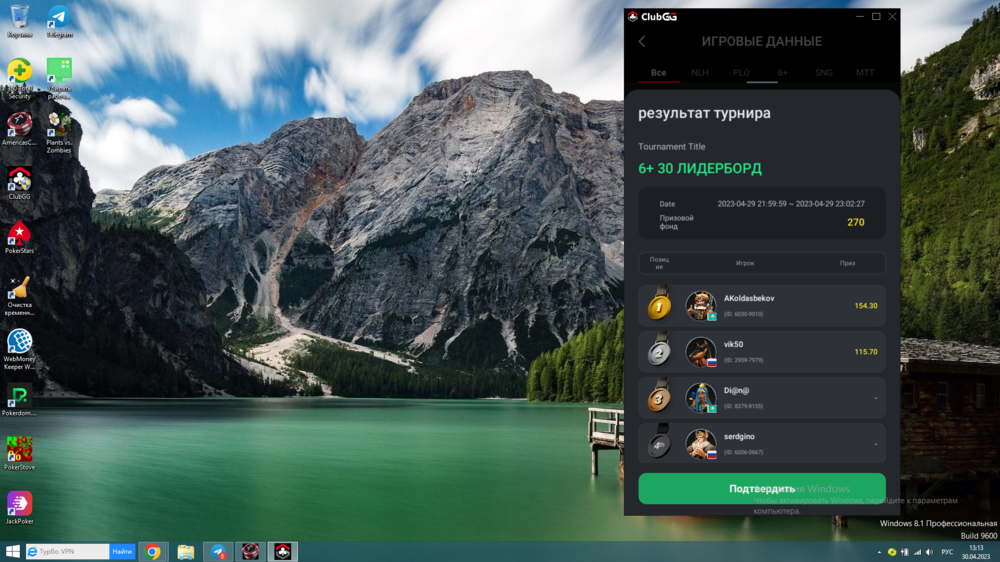Open the SNG tab
This screenshot has height=562, width=1000.
[x=823, y=73]
